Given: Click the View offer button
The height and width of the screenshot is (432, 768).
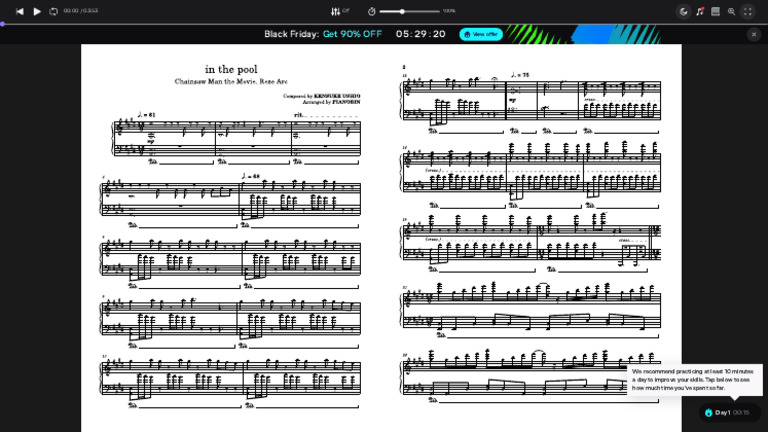Looking at the screenshot, I should point(481,34).
